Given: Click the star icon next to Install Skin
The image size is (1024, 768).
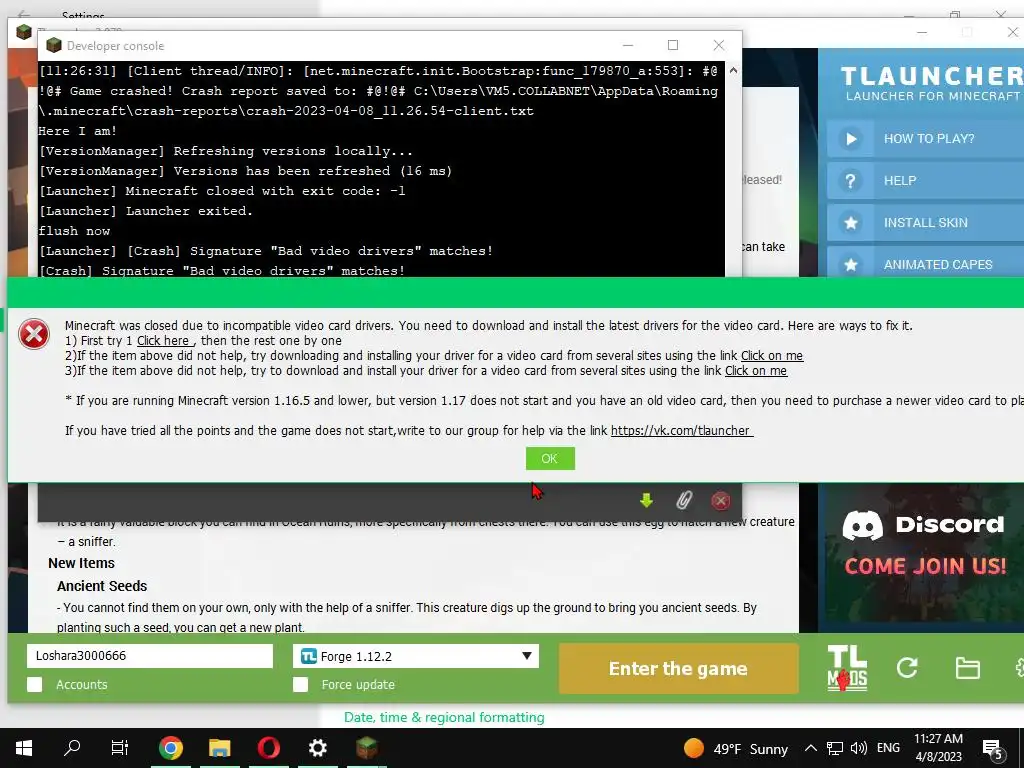Looking at the screenshot, I should (850, 223).
